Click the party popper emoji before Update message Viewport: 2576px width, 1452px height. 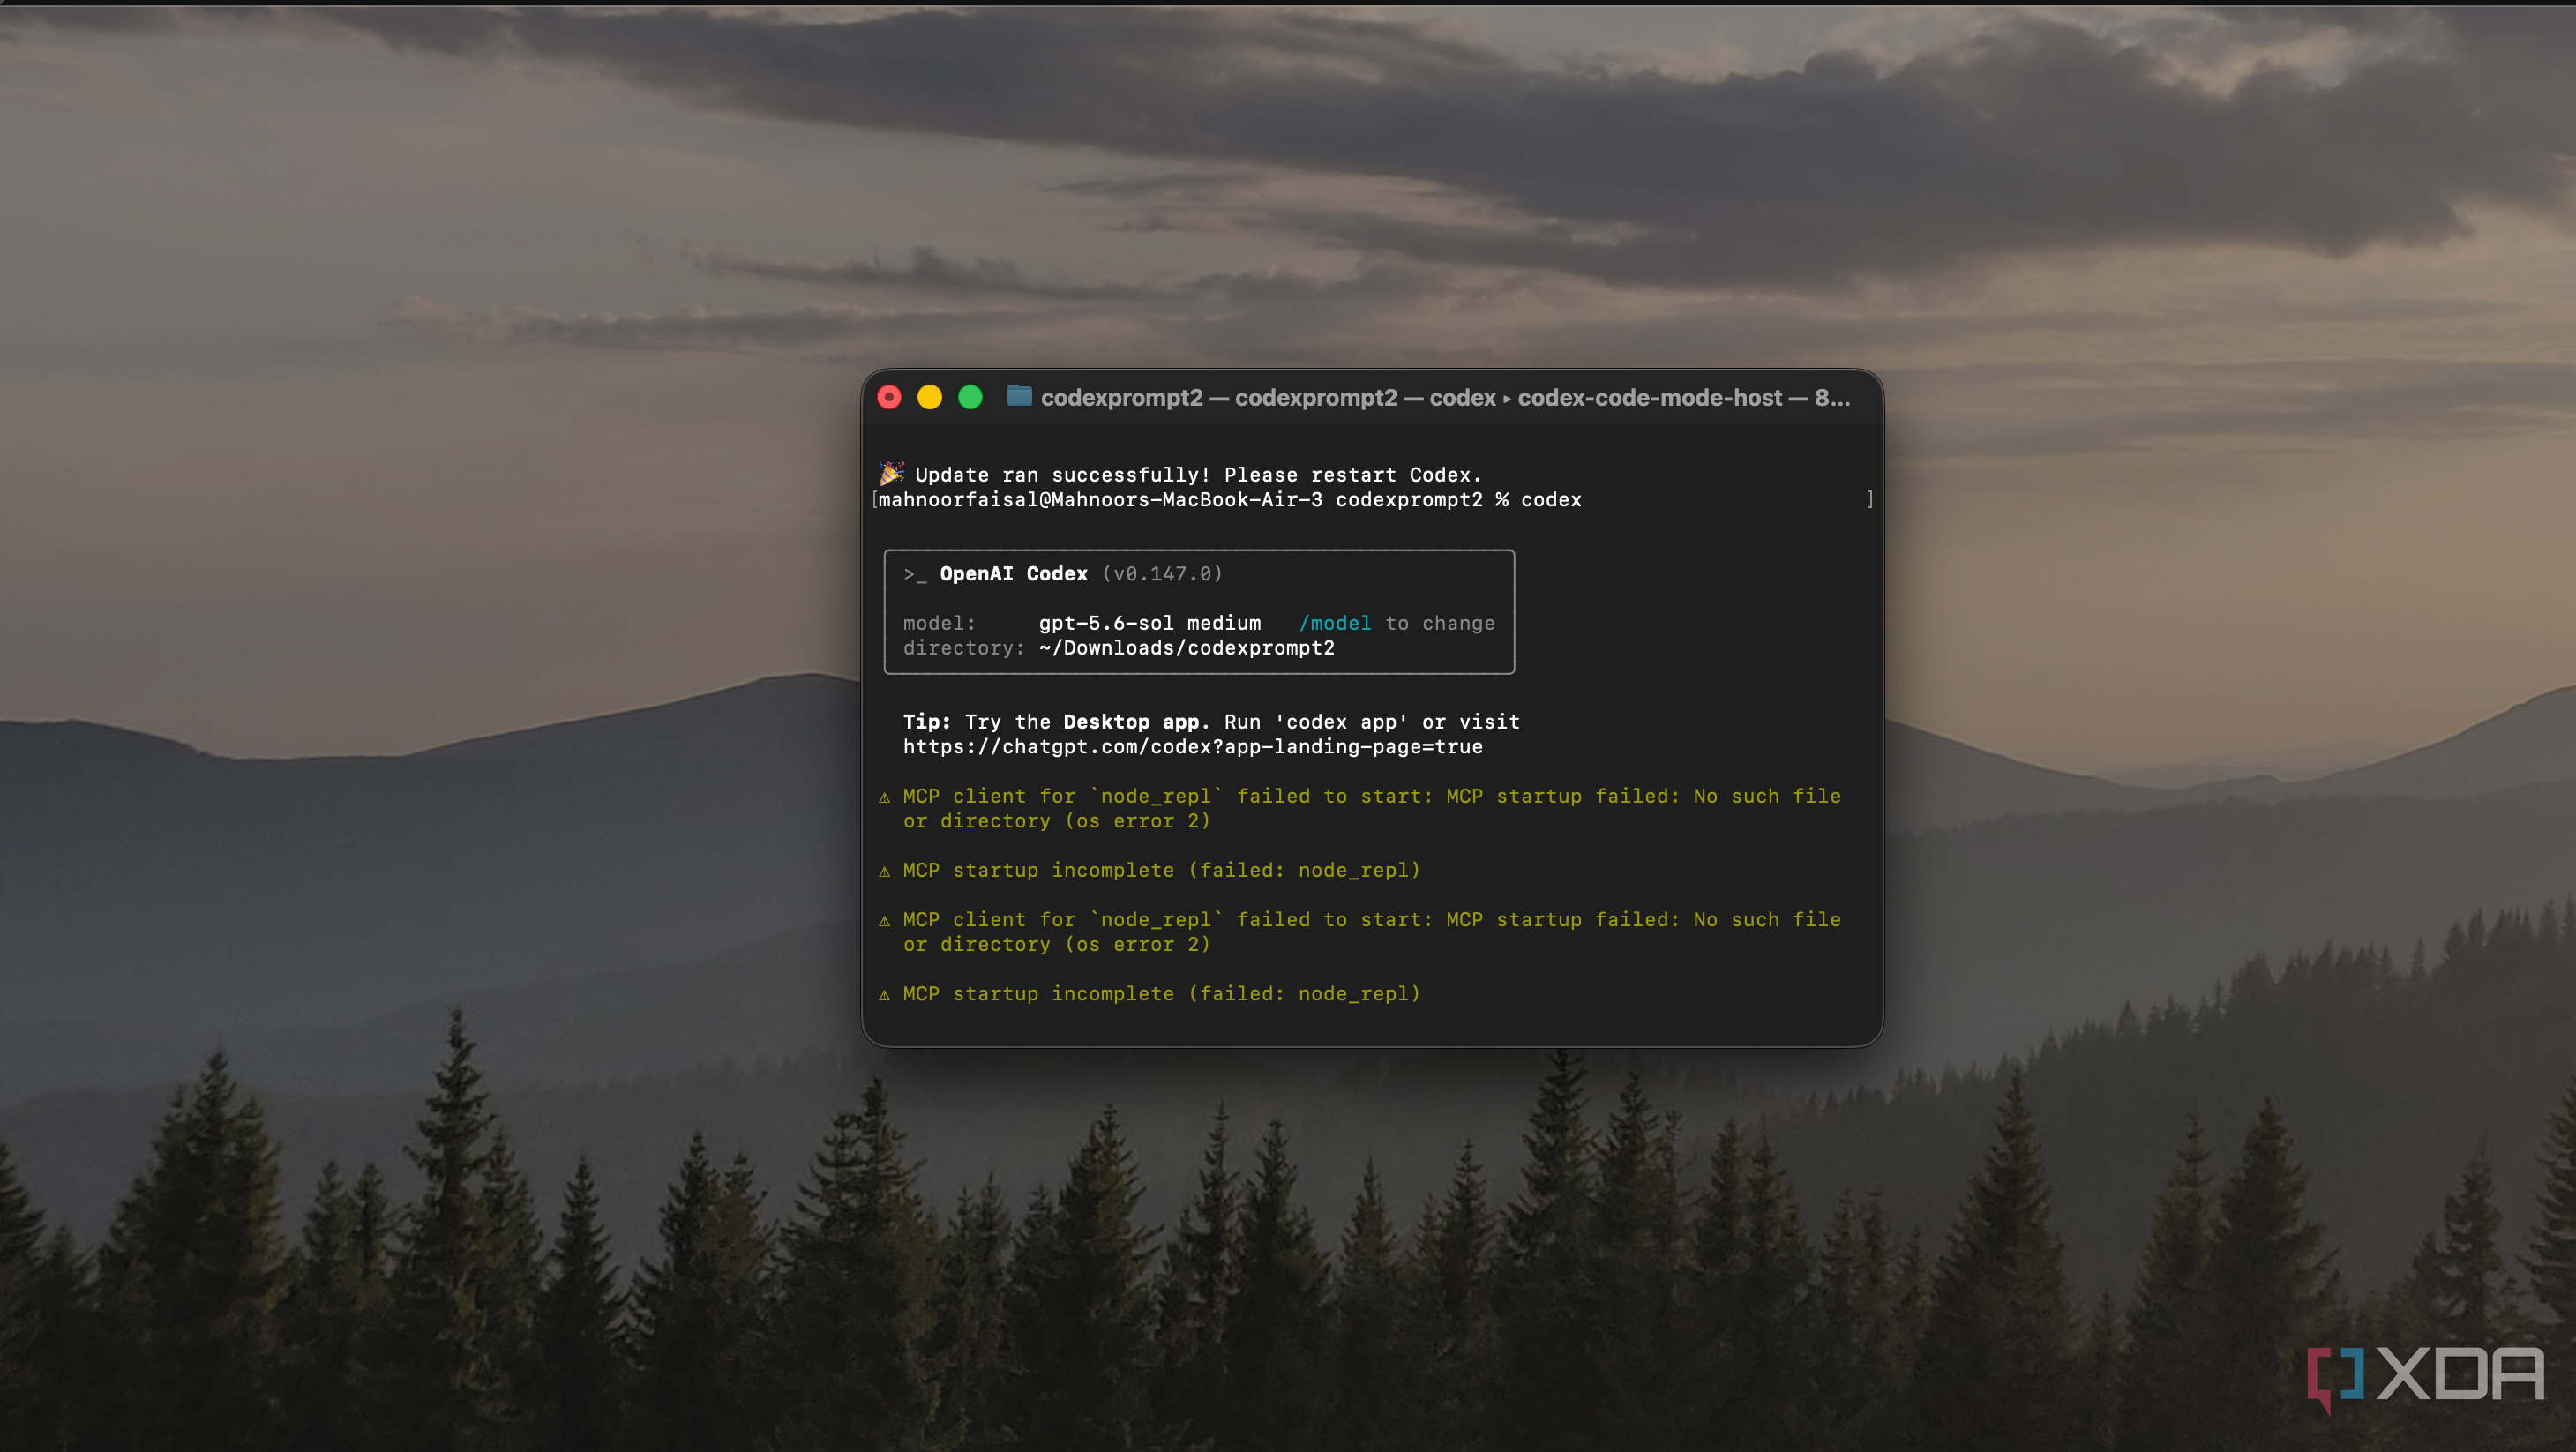(891, 473)
